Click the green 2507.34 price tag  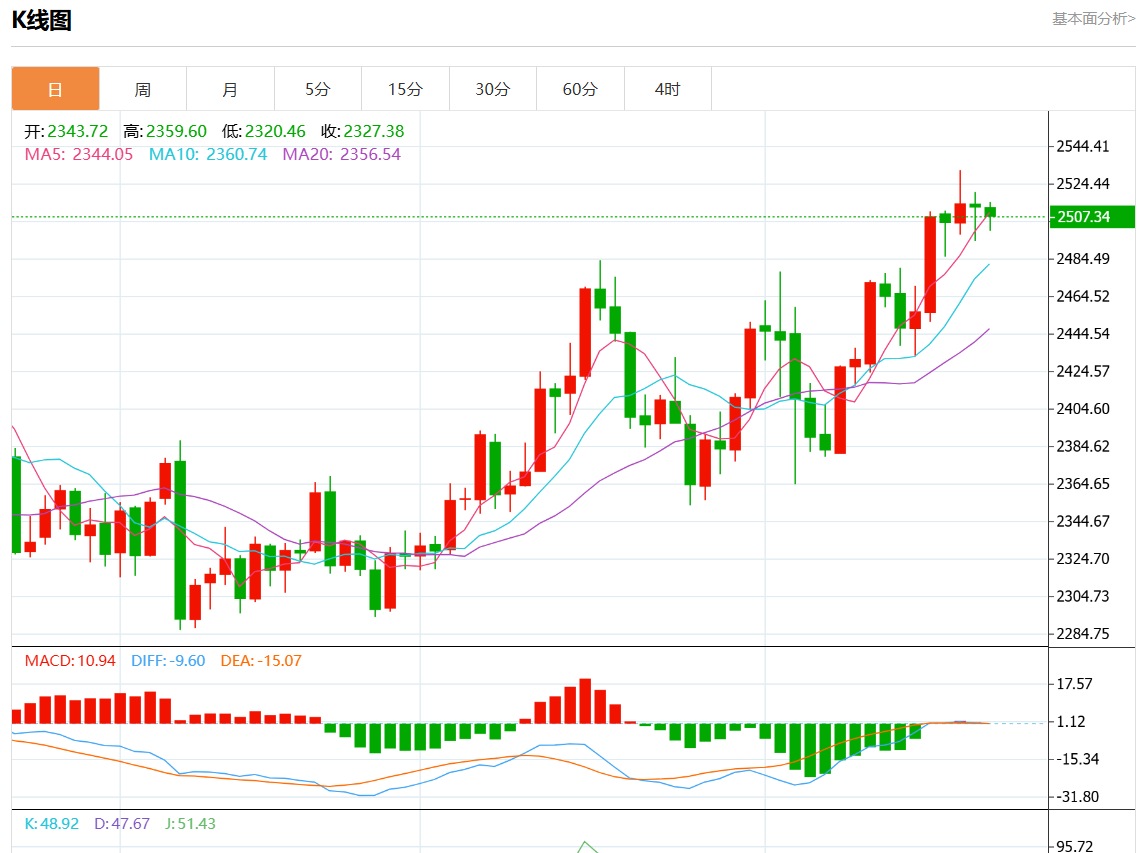(x=1092, y=217)
